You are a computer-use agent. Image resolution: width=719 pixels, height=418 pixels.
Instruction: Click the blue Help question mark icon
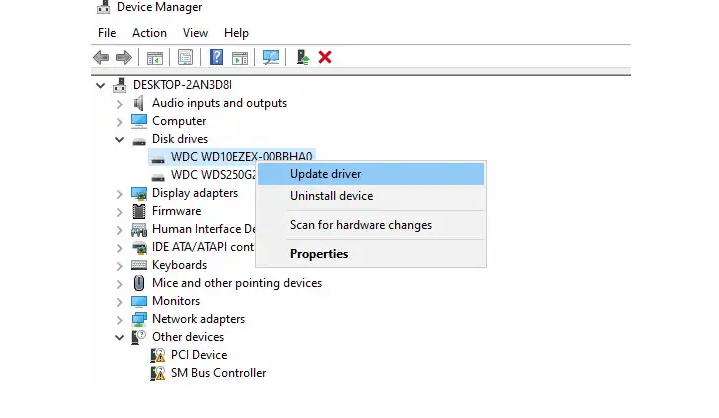(x=216, y=58)
